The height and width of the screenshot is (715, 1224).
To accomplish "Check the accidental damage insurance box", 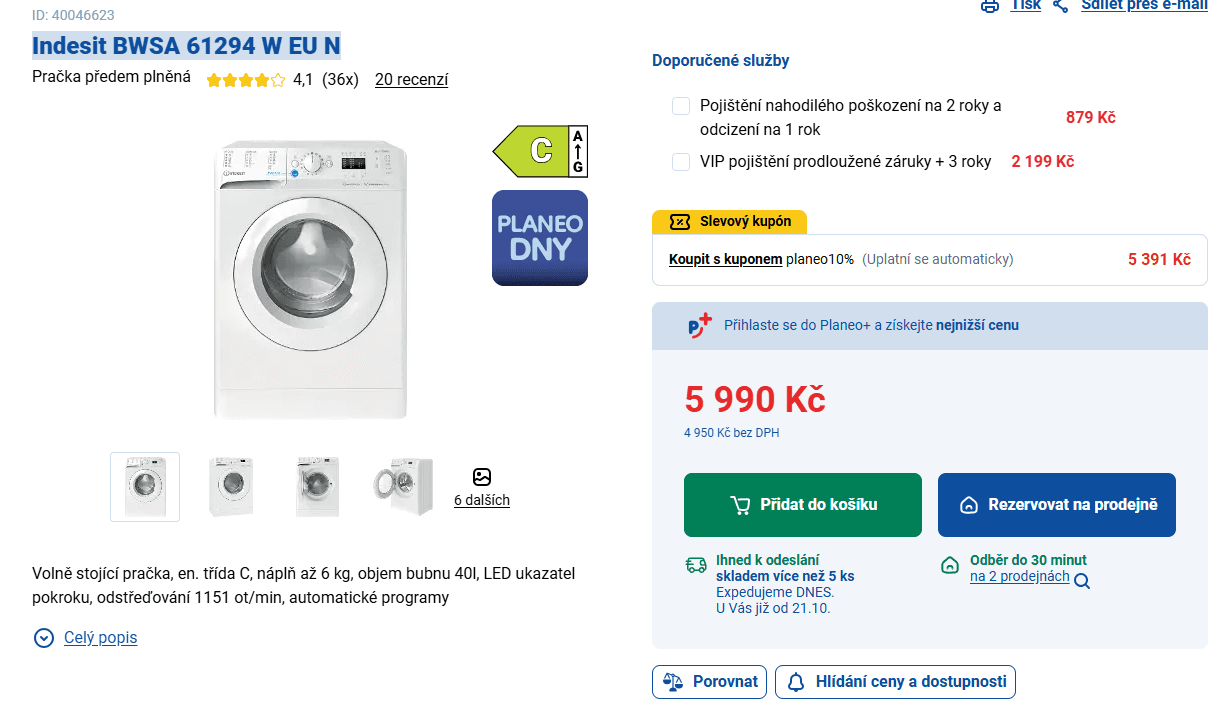I will point(681,106).
